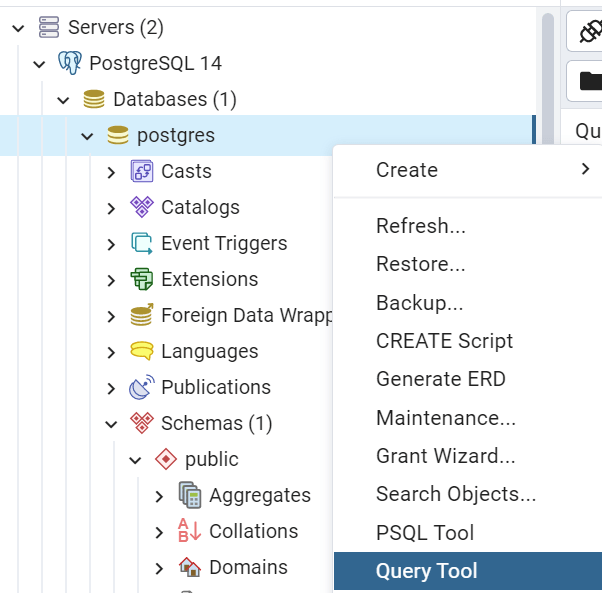Expand the Event Triggers node

coord(111,244)
